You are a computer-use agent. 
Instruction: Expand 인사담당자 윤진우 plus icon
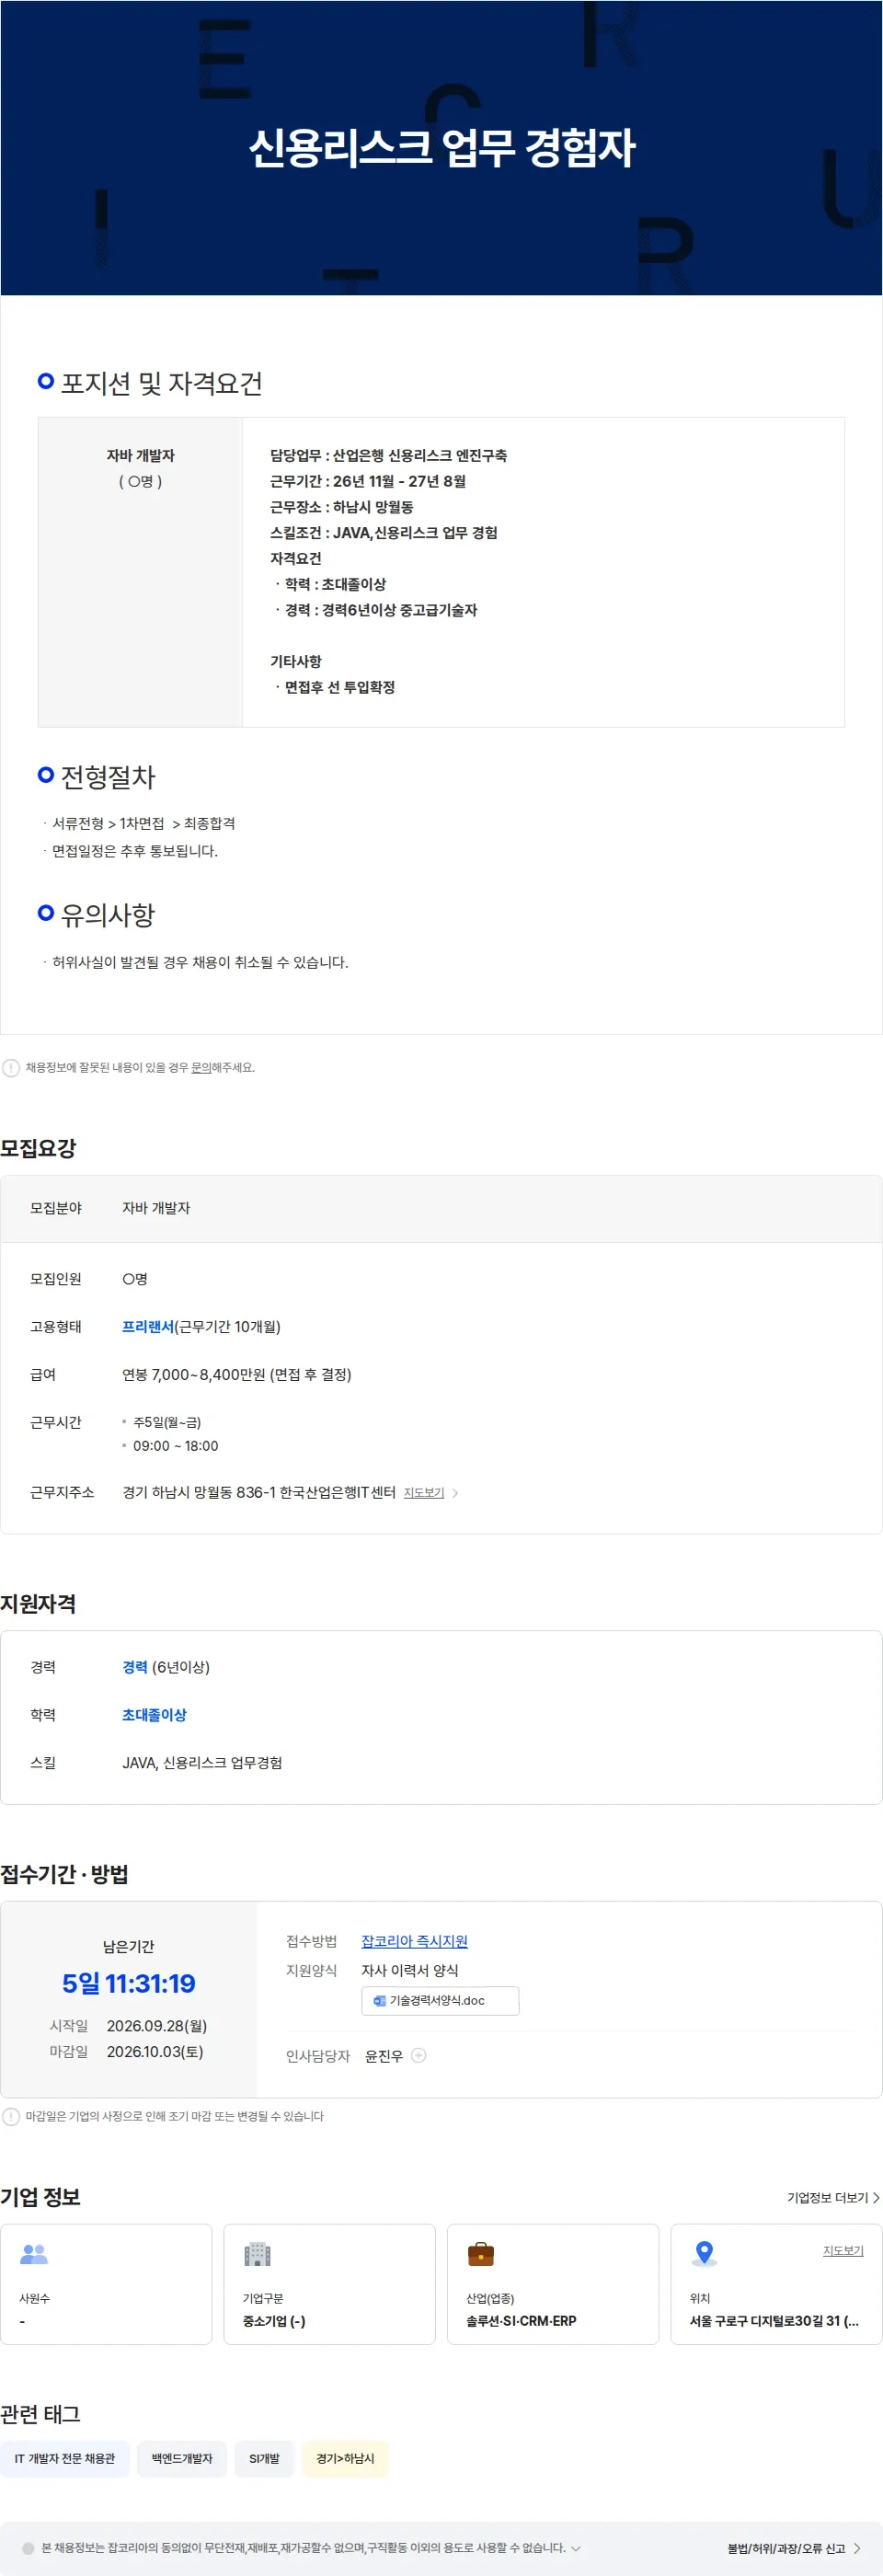point(419,2056)
